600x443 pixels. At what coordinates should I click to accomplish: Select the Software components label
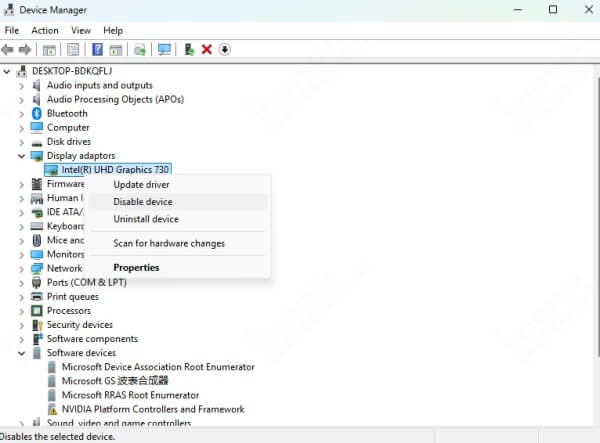pos(92,339)
